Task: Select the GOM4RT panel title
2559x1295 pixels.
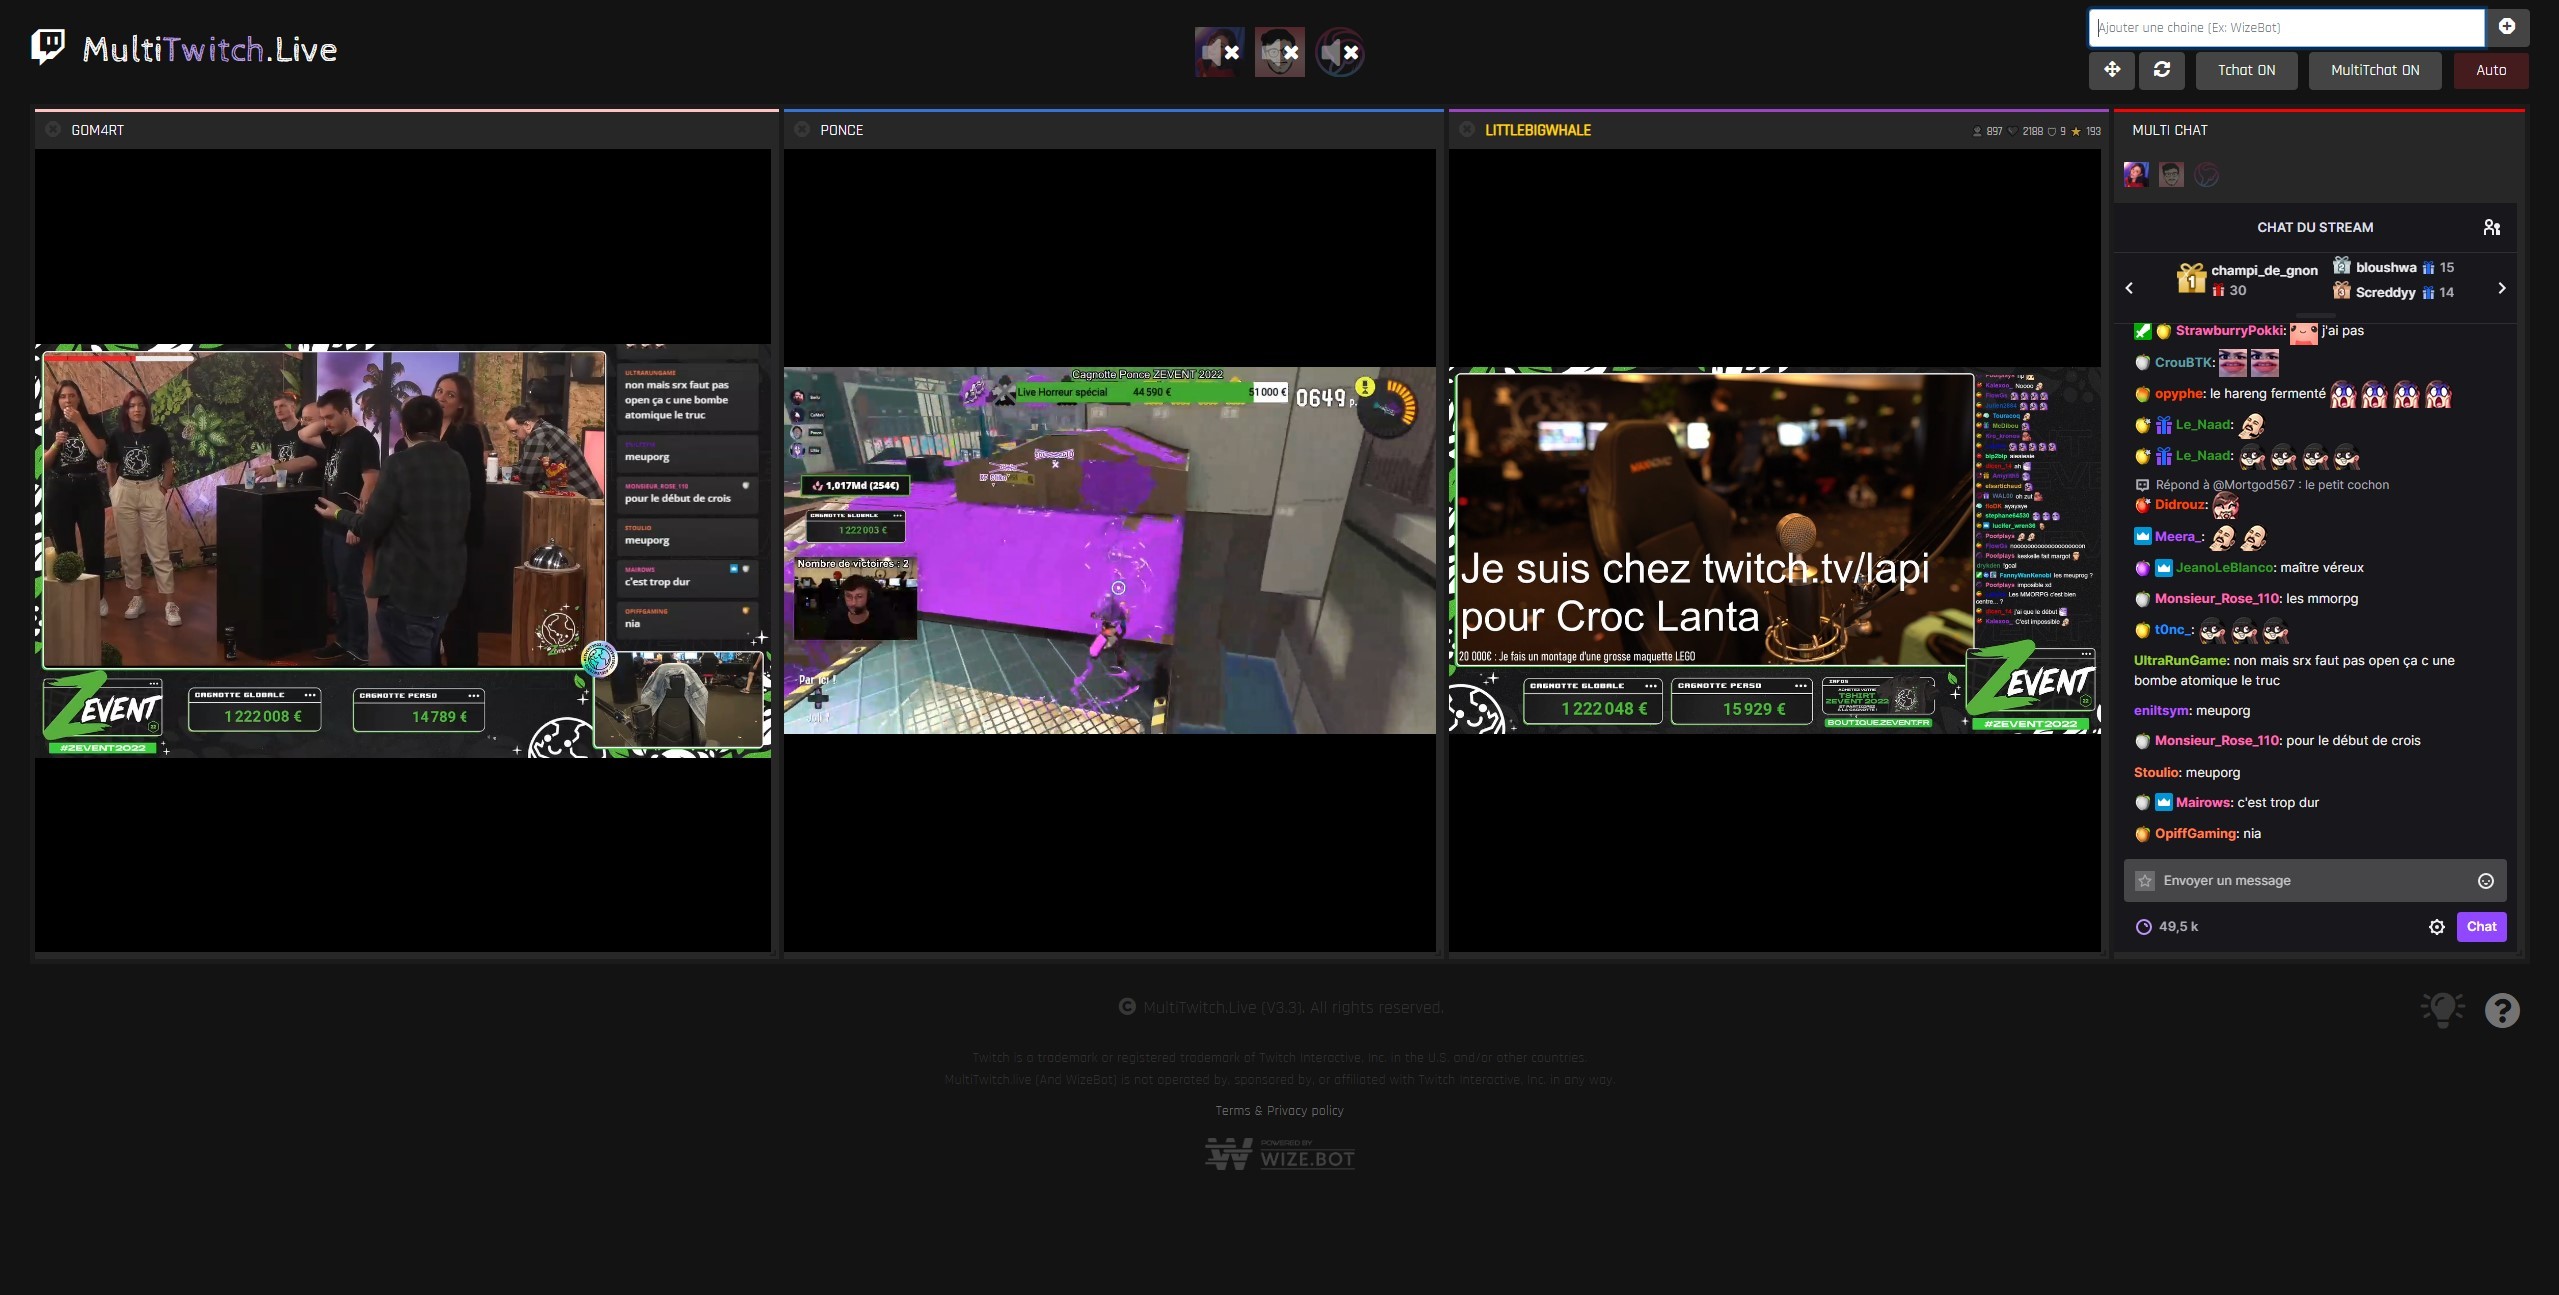Action: pos(98,130)
